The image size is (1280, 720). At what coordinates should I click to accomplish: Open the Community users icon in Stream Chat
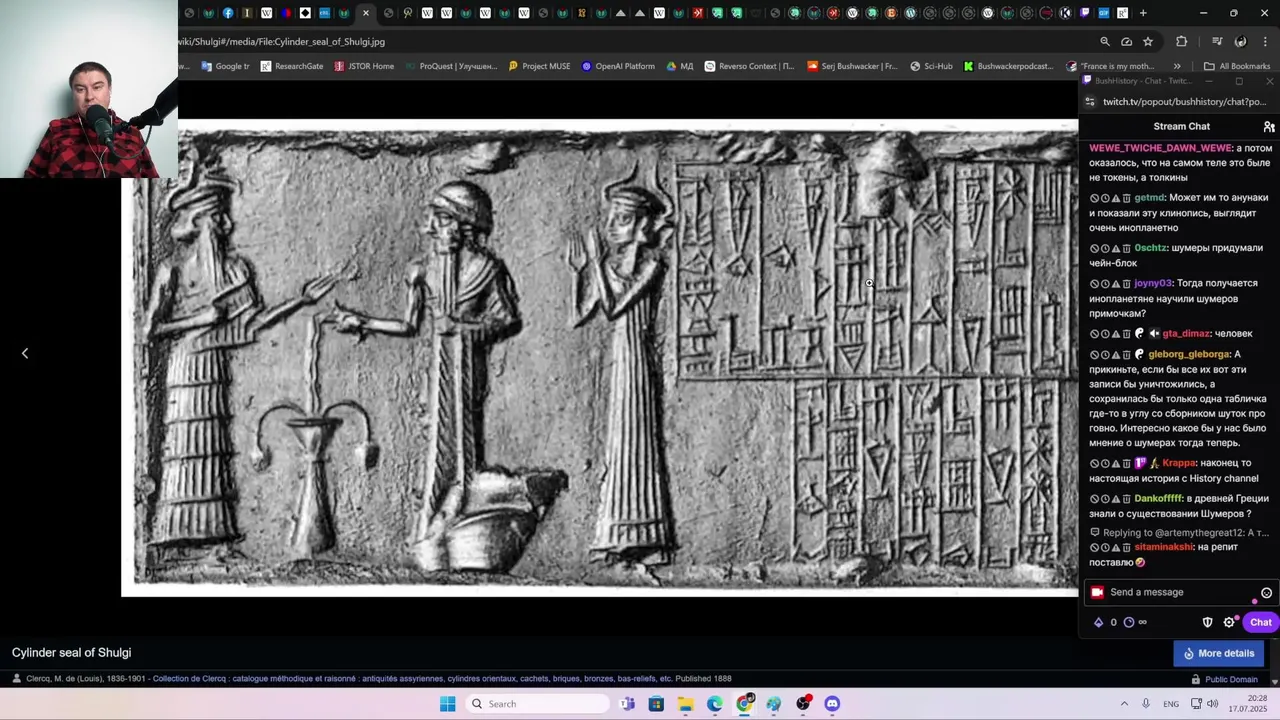point(1269,127)
